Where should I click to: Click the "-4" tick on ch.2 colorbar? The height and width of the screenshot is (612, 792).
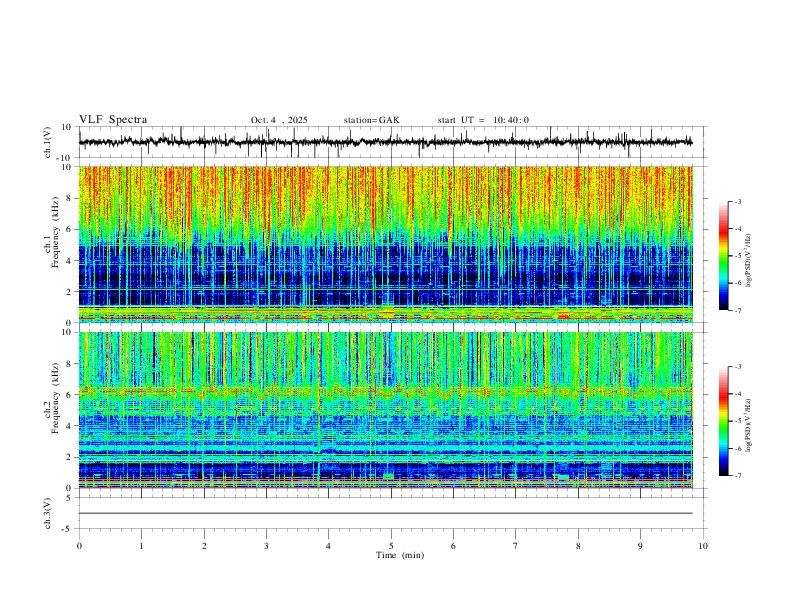point(737,394)
